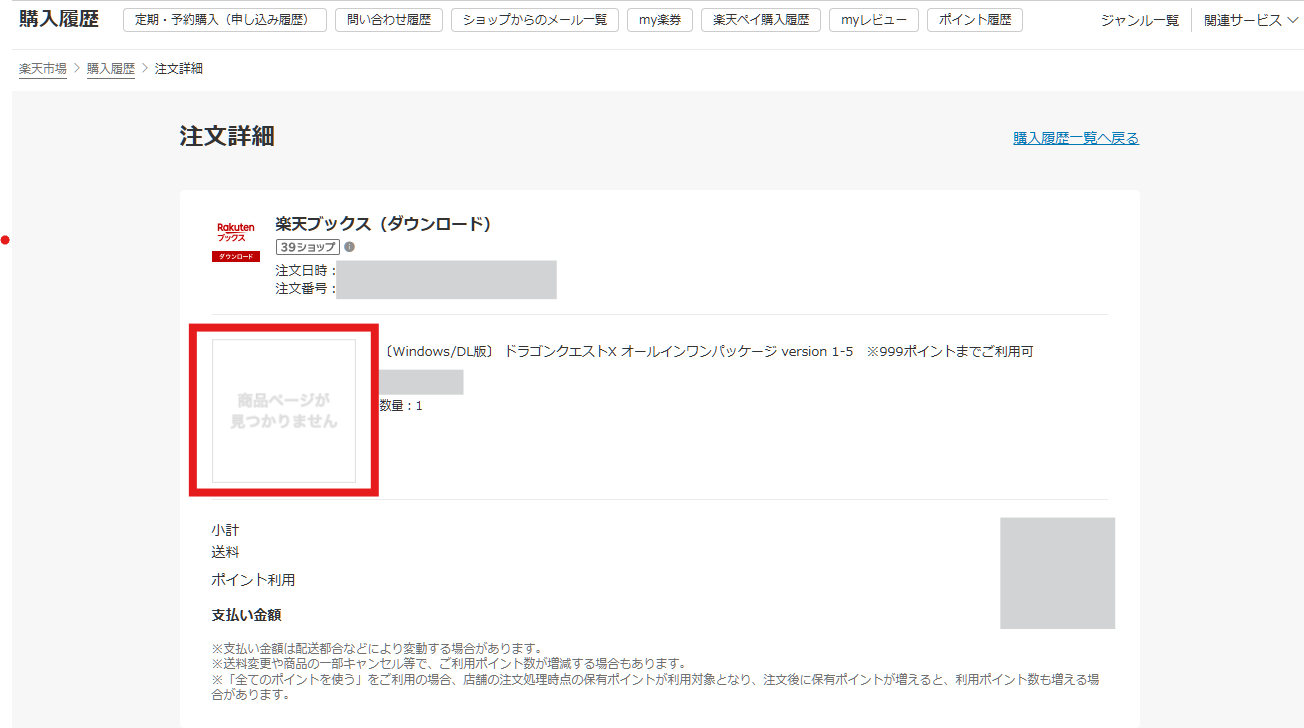This screenshot has width=1304, height=728.
Task: Click the info icon beside 39ショップ
Action: tap(349, 247)
